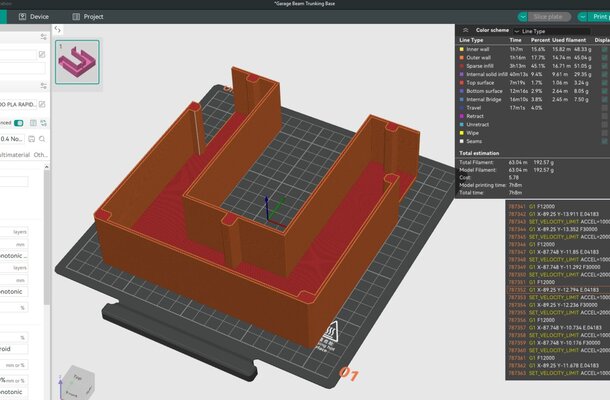Viewport: 610px width, 400px height.
Task: Save the current process preset
Action: [x=32, y=139]
